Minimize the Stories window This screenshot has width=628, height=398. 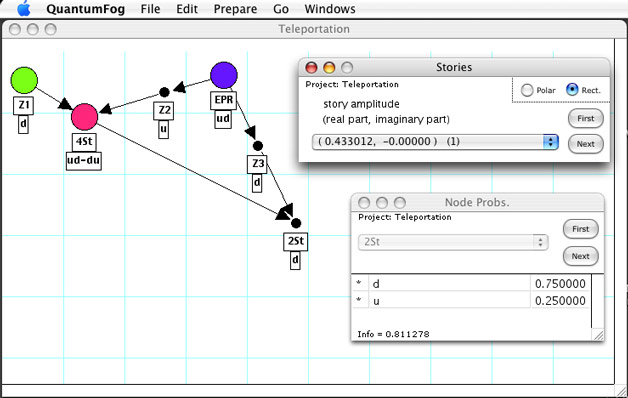click(329, 68)
